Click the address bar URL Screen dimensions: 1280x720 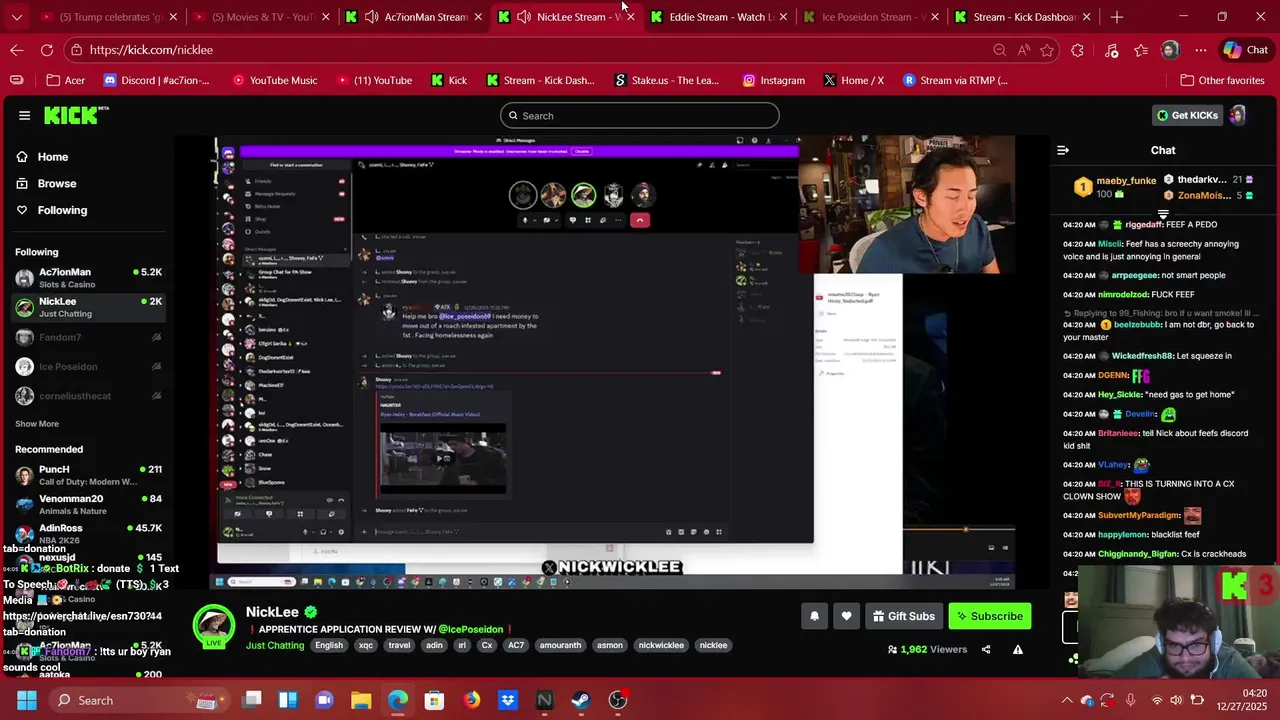coord(150,50)
